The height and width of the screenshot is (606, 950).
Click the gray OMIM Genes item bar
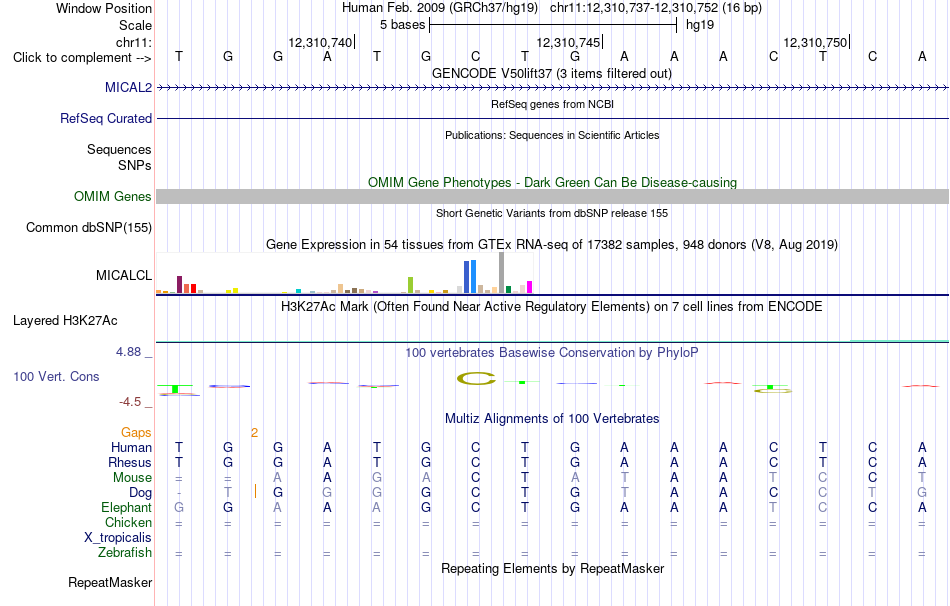[x=552, y=196]
